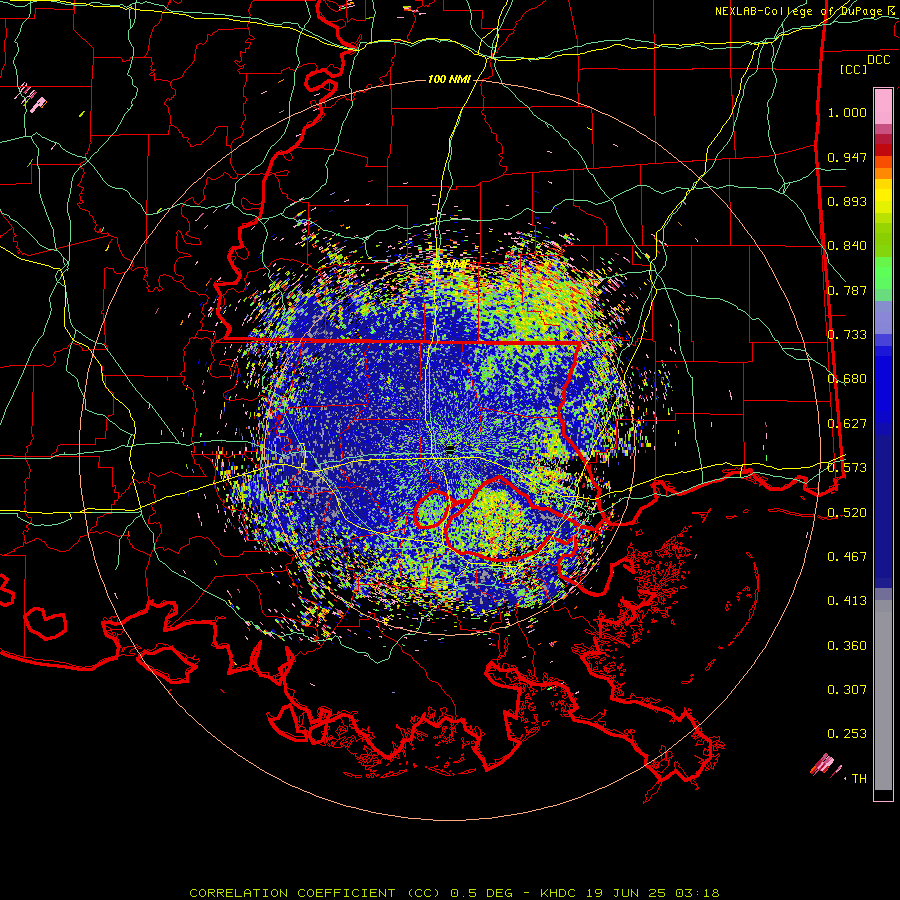Click the 100 NMI range ring label

(449, 79)
